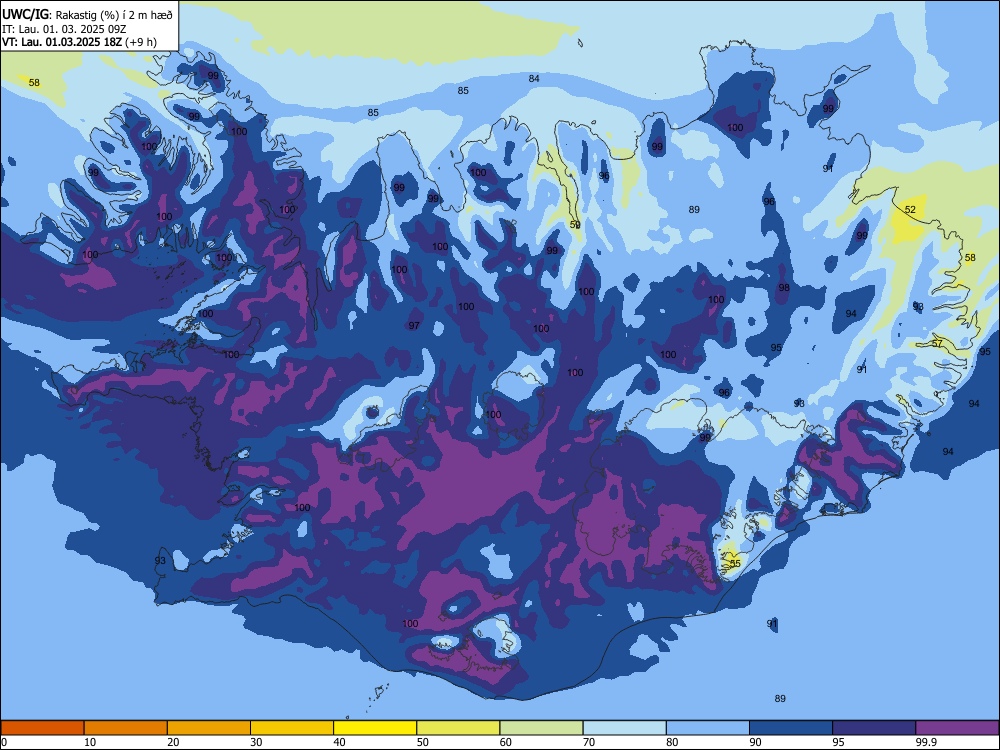Click the 20–30 amber legend swatch
This screenshot has height=750, width=1000.
(x=209, y=728)
